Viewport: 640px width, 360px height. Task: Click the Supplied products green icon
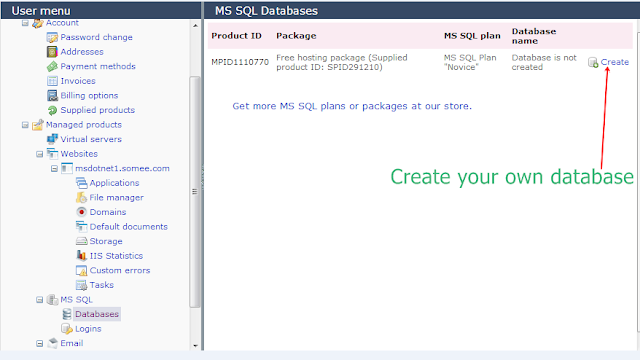[52, 110]
